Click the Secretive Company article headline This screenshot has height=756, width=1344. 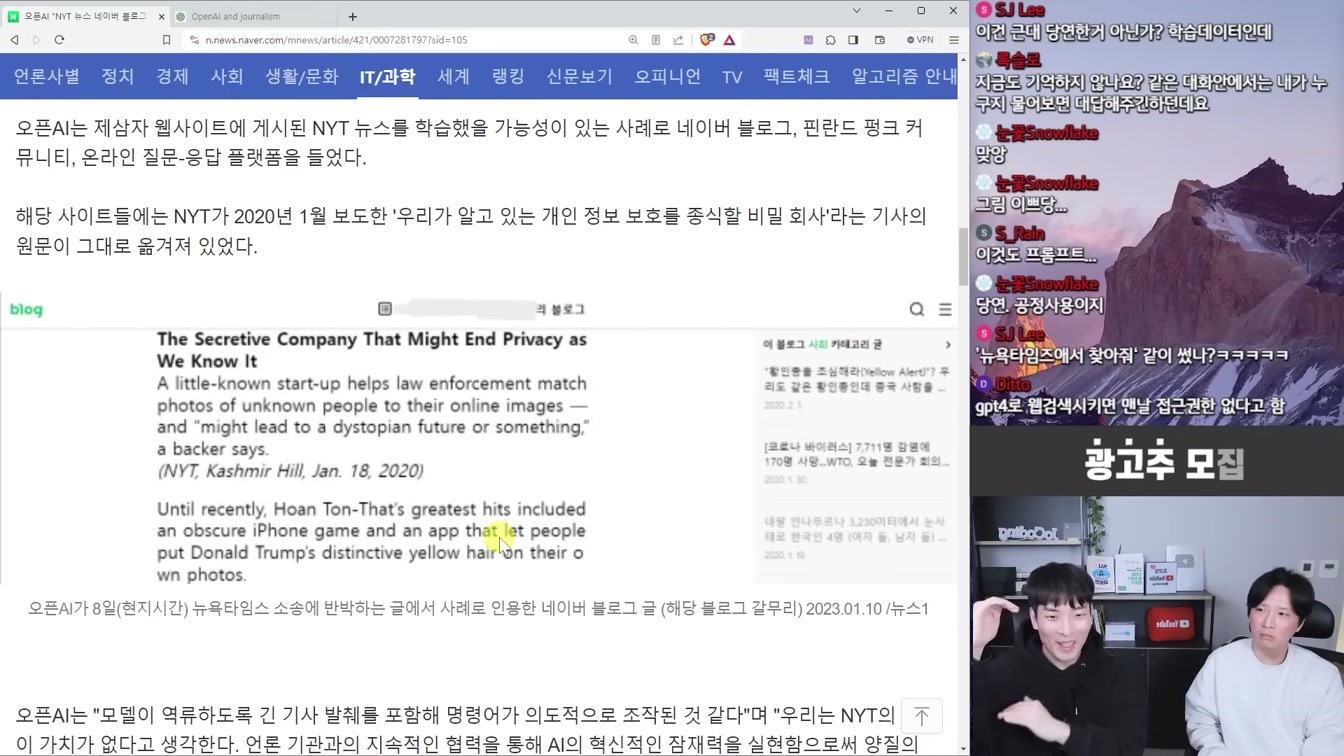click(x=371, y=350)
